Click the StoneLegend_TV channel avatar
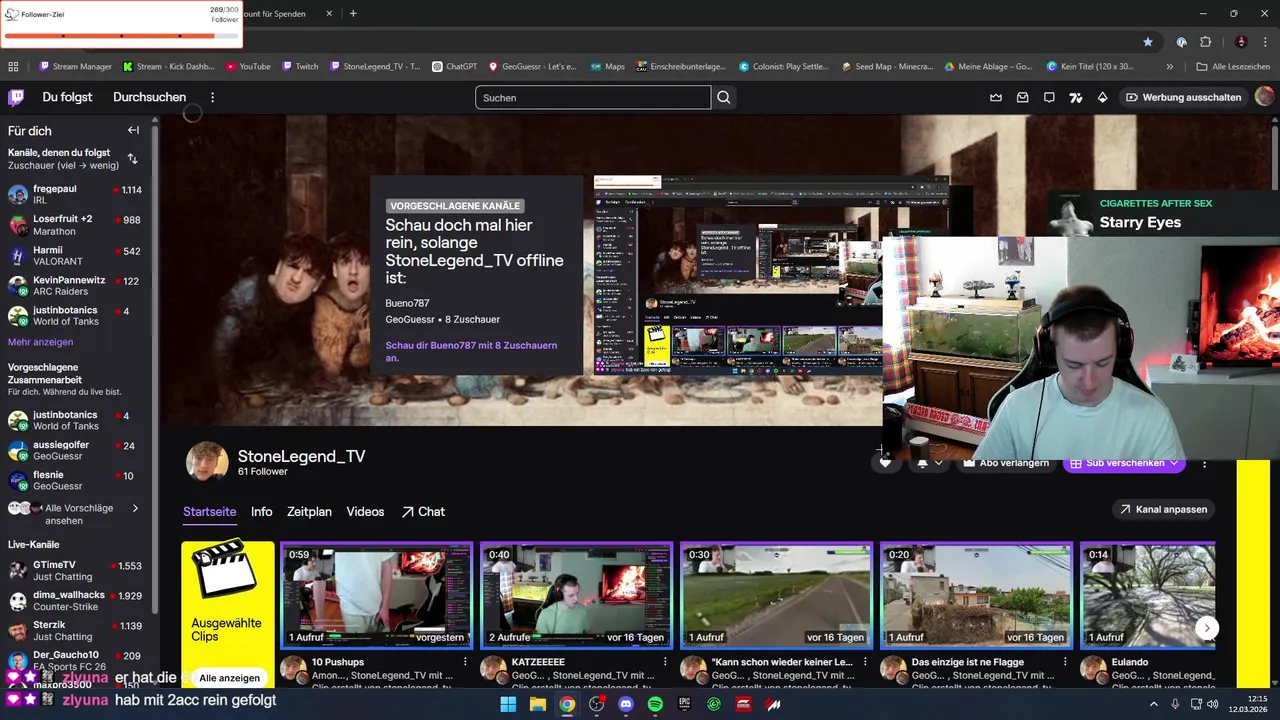 point(207,462)
